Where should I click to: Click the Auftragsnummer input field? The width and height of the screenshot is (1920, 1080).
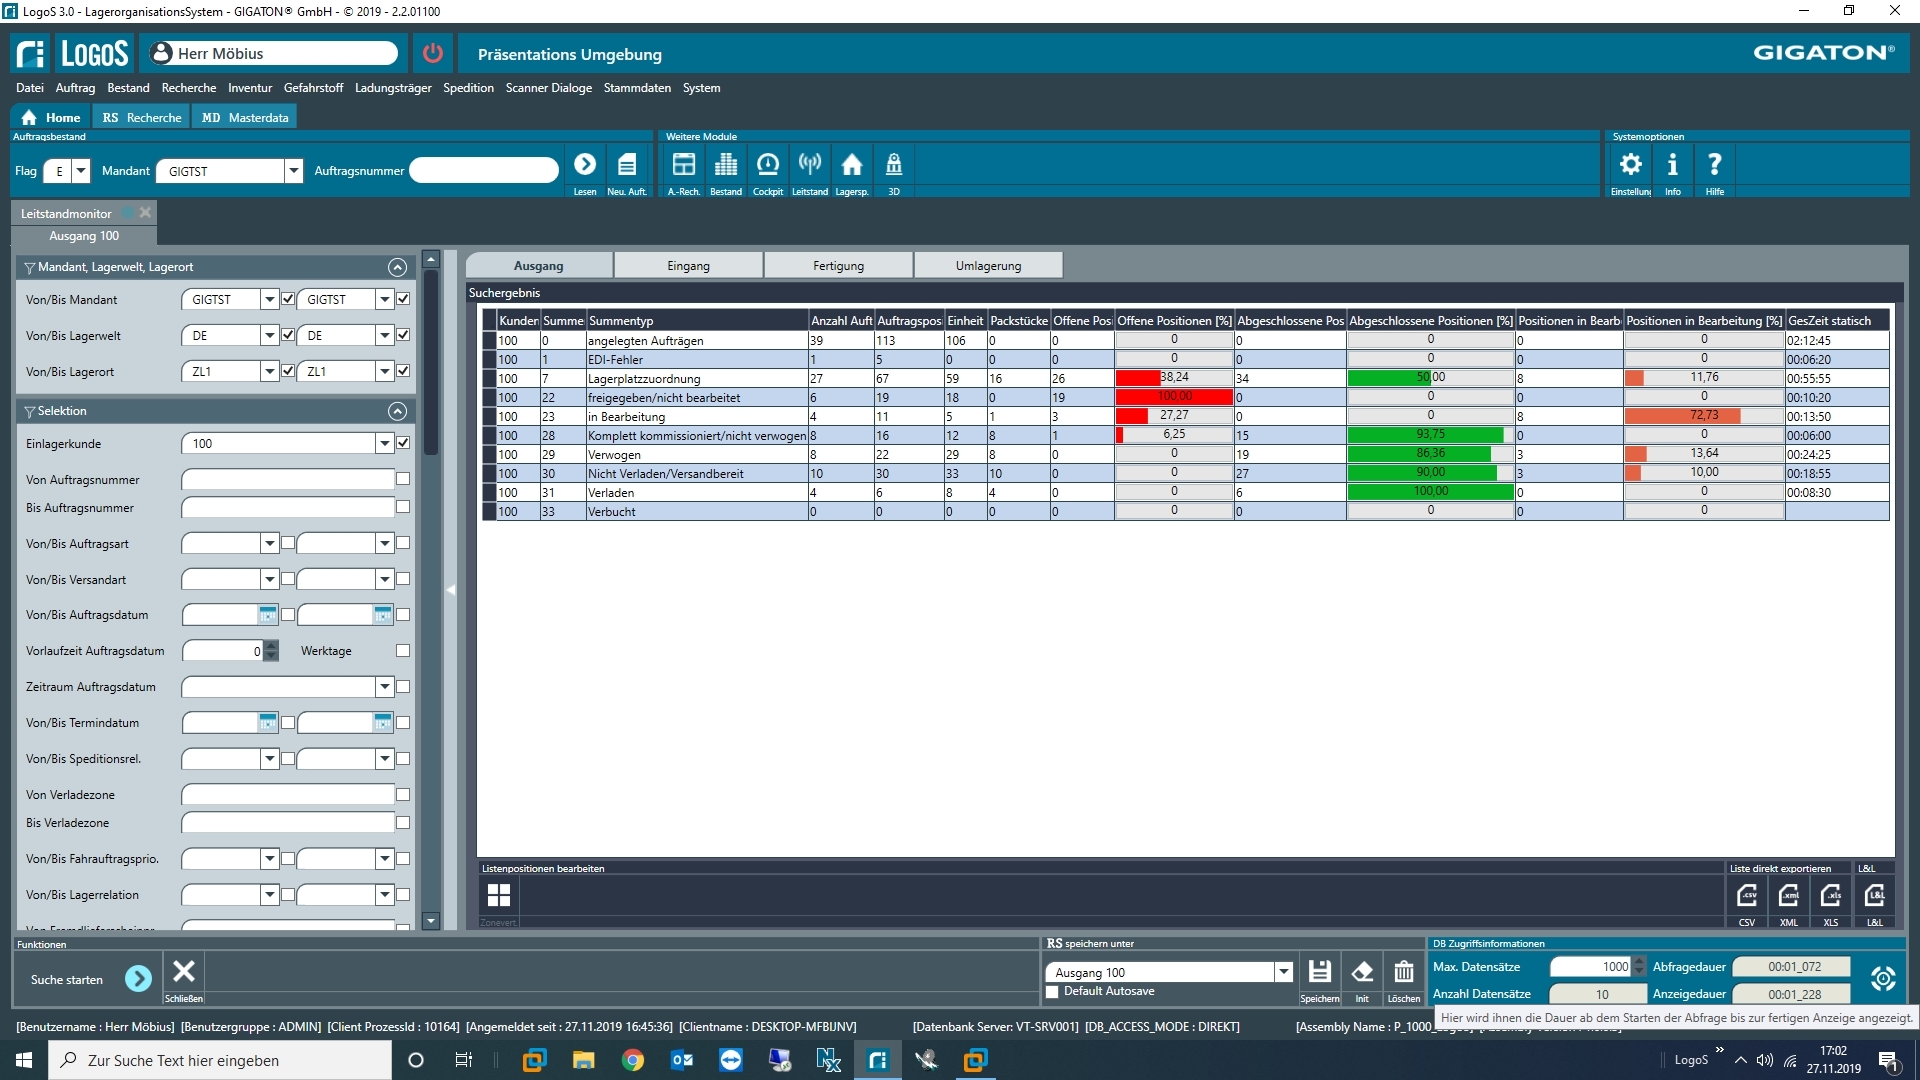484,171
